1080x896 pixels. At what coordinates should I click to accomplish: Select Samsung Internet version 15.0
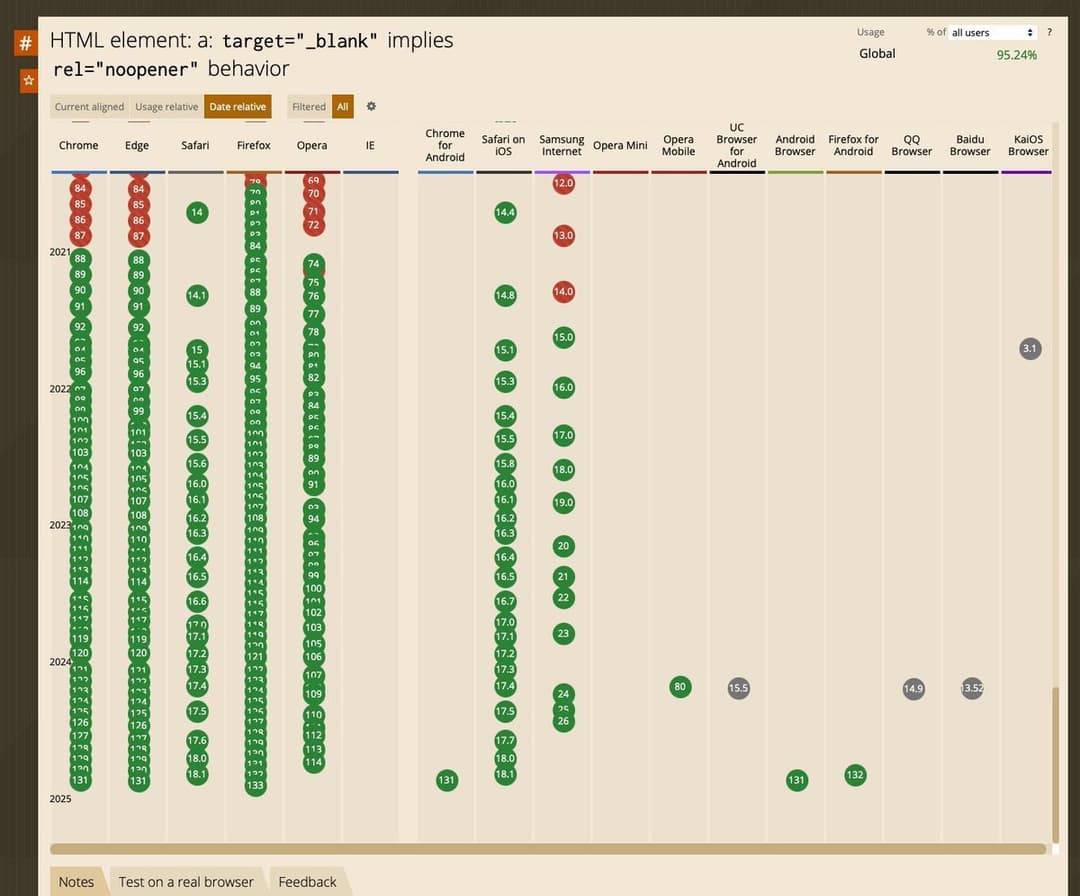coord(563,337)
